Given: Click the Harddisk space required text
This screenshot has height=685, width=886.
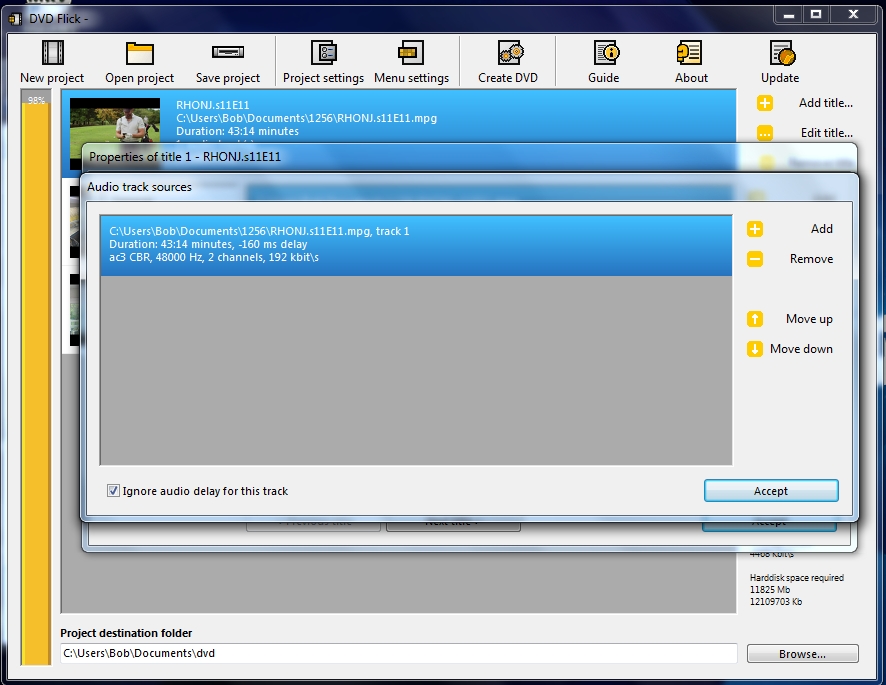Looking at the screenshot, I should pyautogui.click(x=797, y=578).
